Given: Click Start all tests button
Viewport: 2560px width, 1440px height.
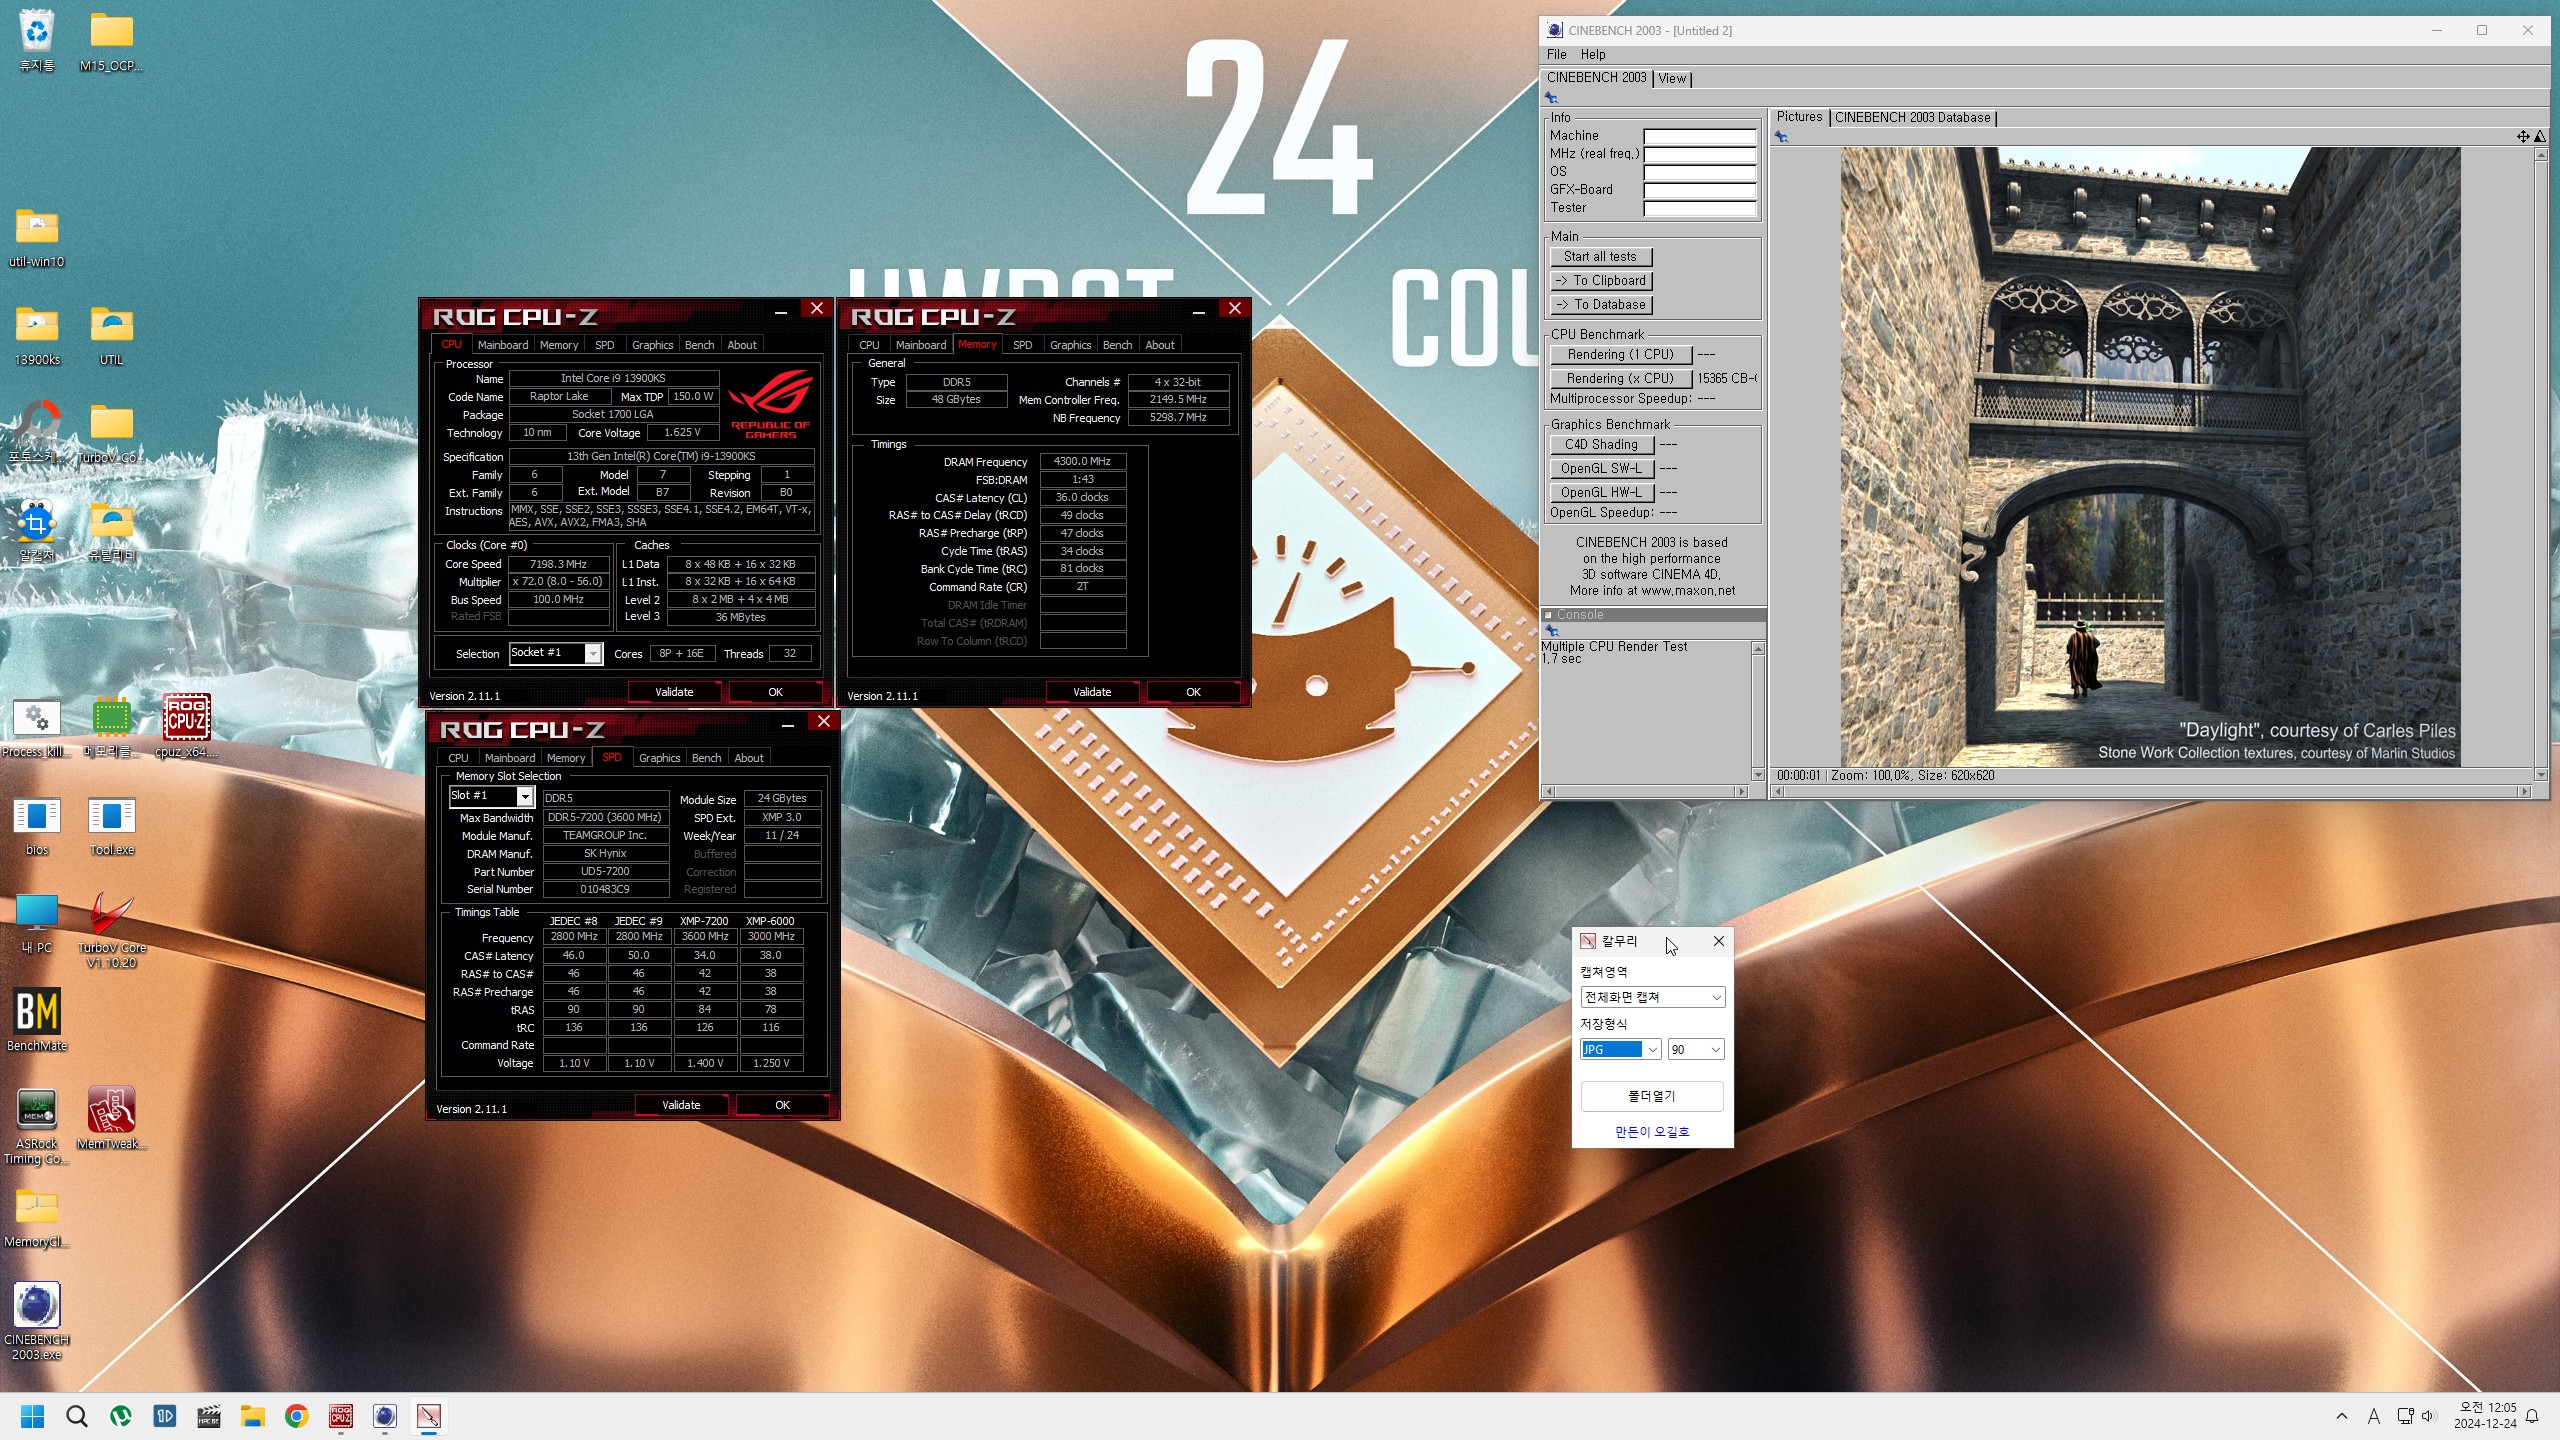Looking at the screenshot, I should coord(1600,257).
